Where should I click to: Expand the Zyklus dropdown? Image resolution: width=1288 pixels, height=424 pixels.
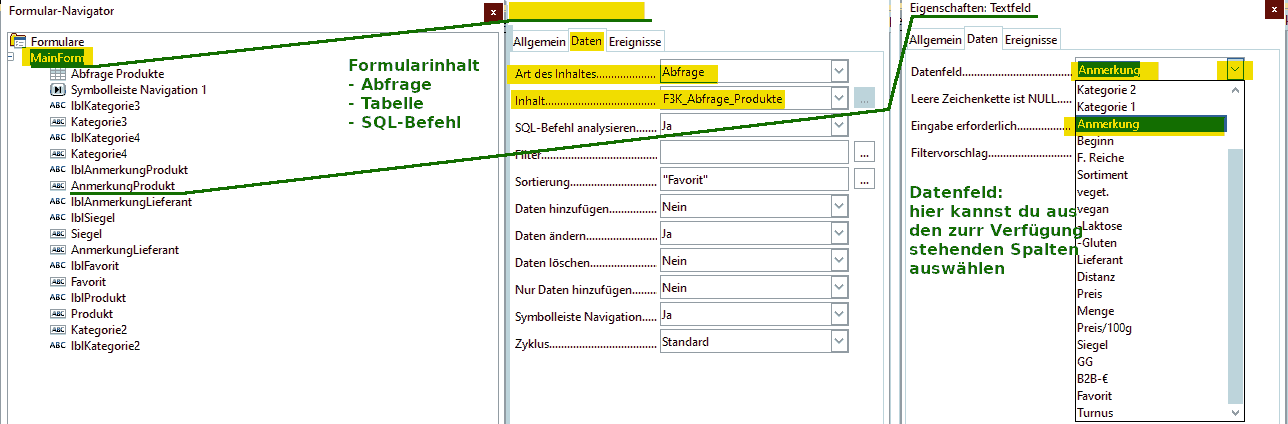click(839, 342)
